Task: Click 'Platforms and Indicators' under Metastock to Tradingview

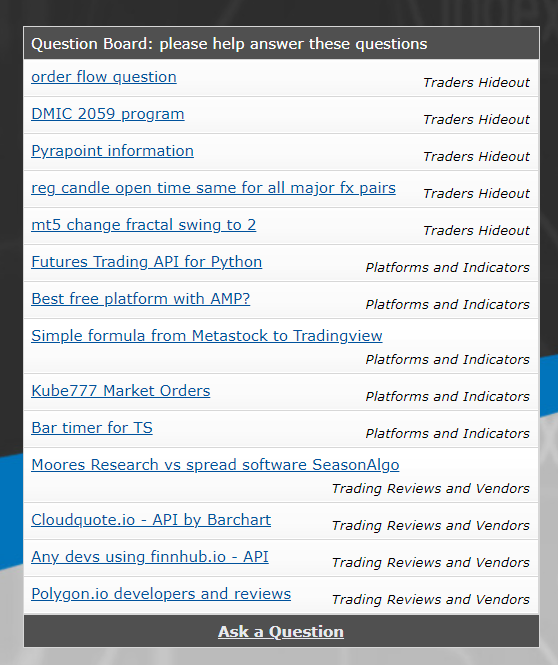Action: (x=448, y=359)
